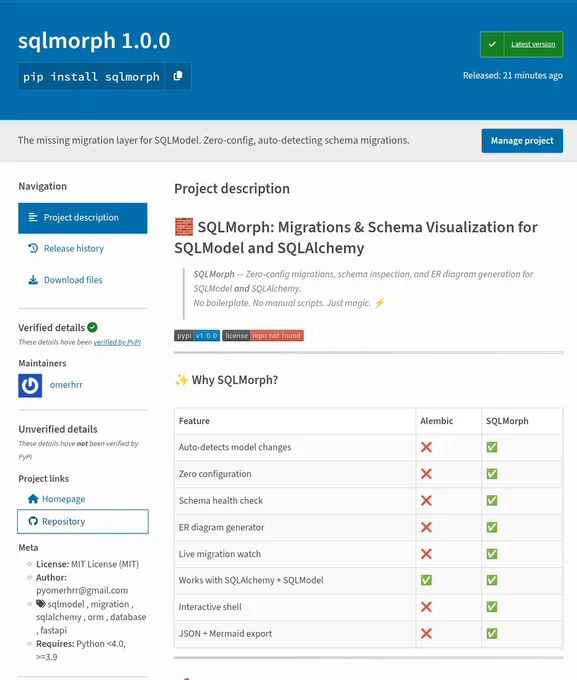Click Alembic red X for Live migration watch
Viewport: 577px width, 680px height.
pos(426,554)
